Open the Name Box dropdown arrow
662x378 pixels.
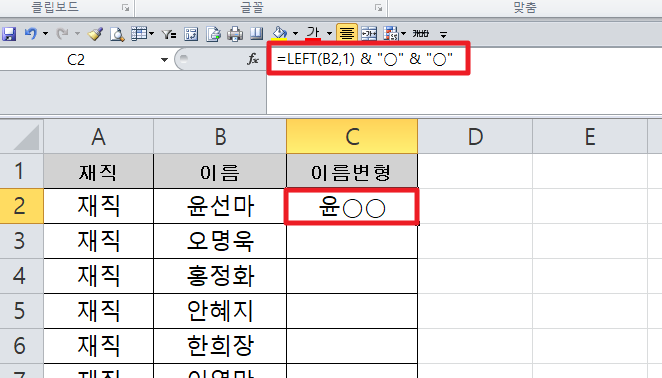point(164,60)
